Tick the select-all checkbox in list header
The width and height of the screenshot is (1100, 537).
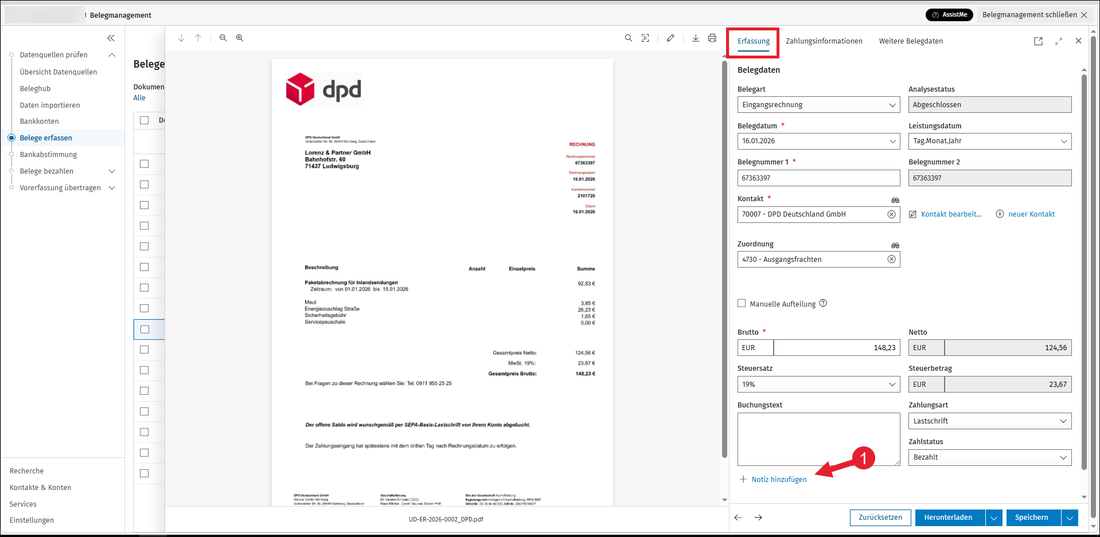[145, 120]
